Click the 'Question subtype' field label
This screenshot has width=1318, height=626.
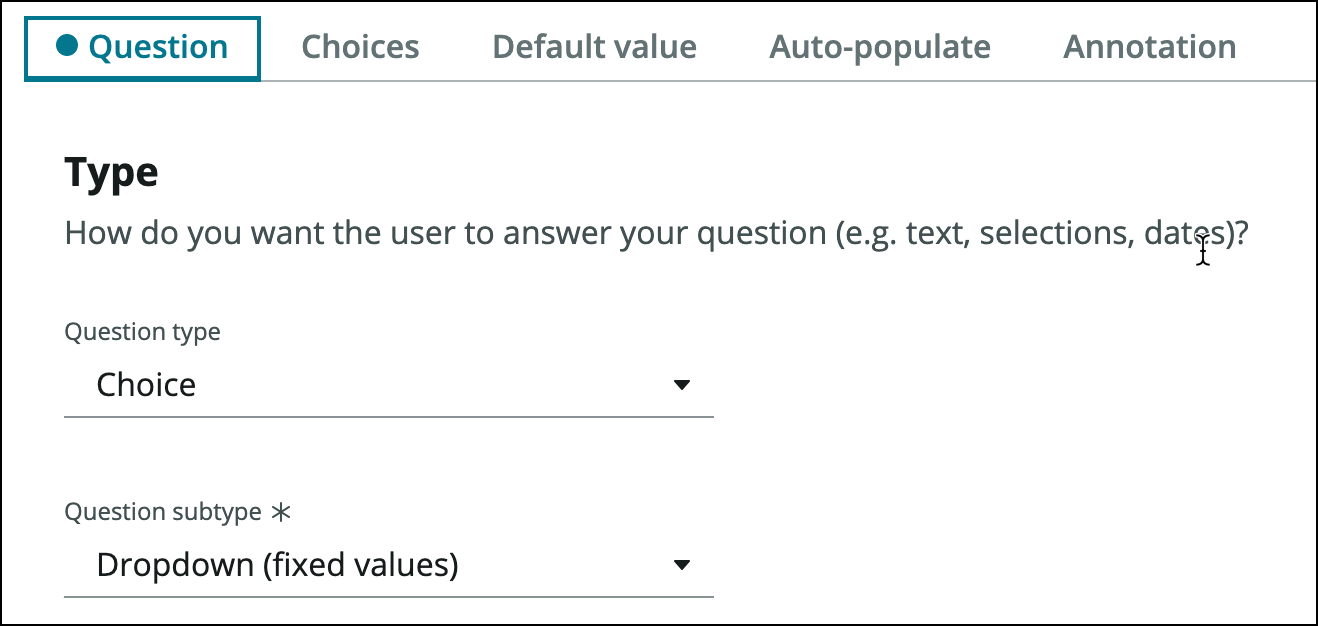pos(163,512)
